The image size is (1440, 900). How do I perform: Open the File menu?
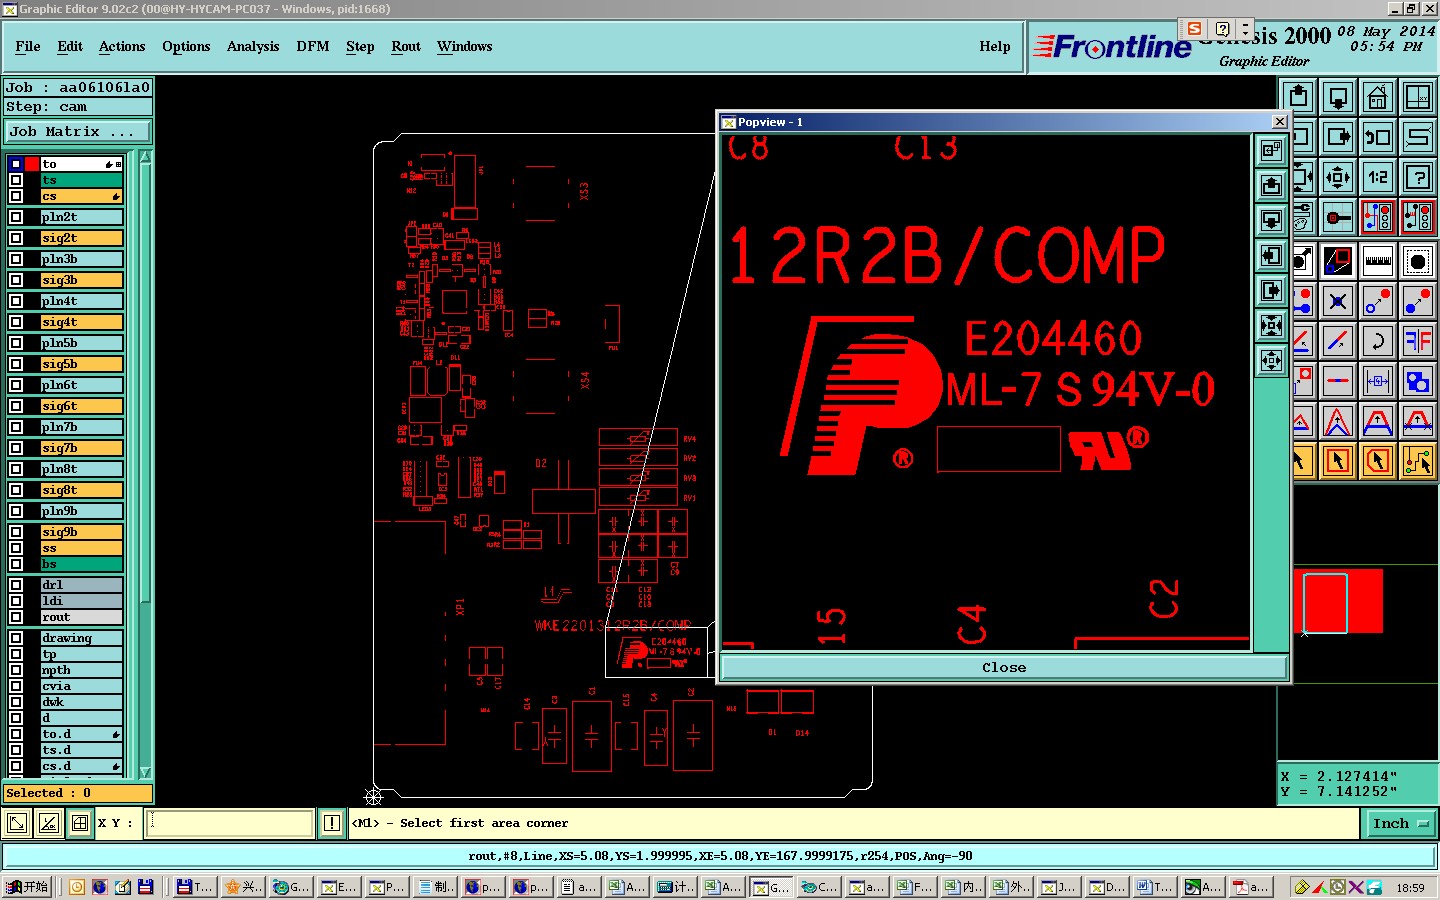coord(28,47)
